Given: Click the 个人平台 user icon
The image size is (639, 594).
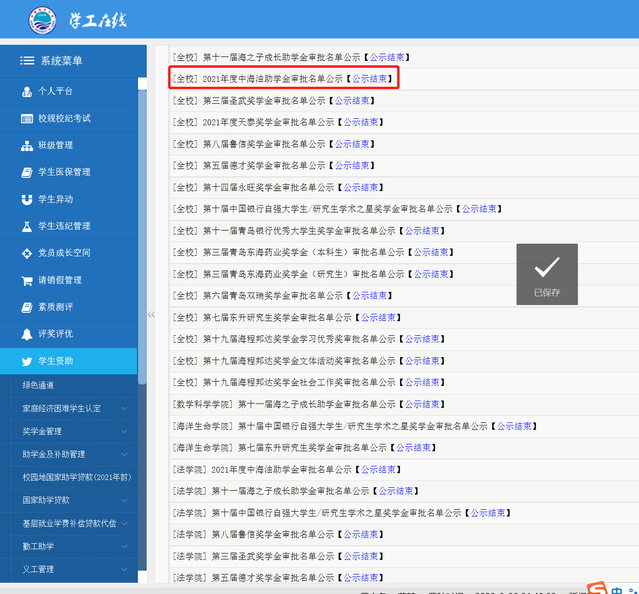Looking at the screenshot, I should click(x=27, y=91).
